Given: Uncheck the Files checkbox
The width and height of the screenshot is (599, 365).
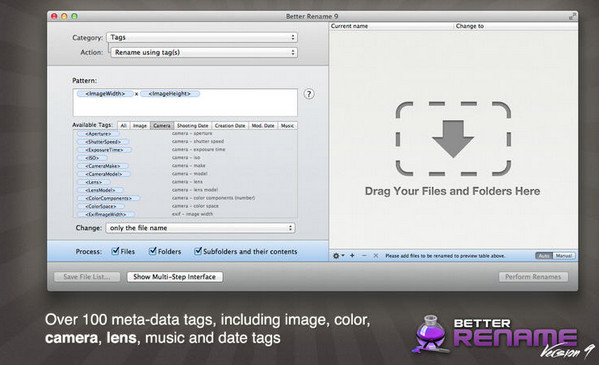Looking at the screenshot, I should (115, 251).
